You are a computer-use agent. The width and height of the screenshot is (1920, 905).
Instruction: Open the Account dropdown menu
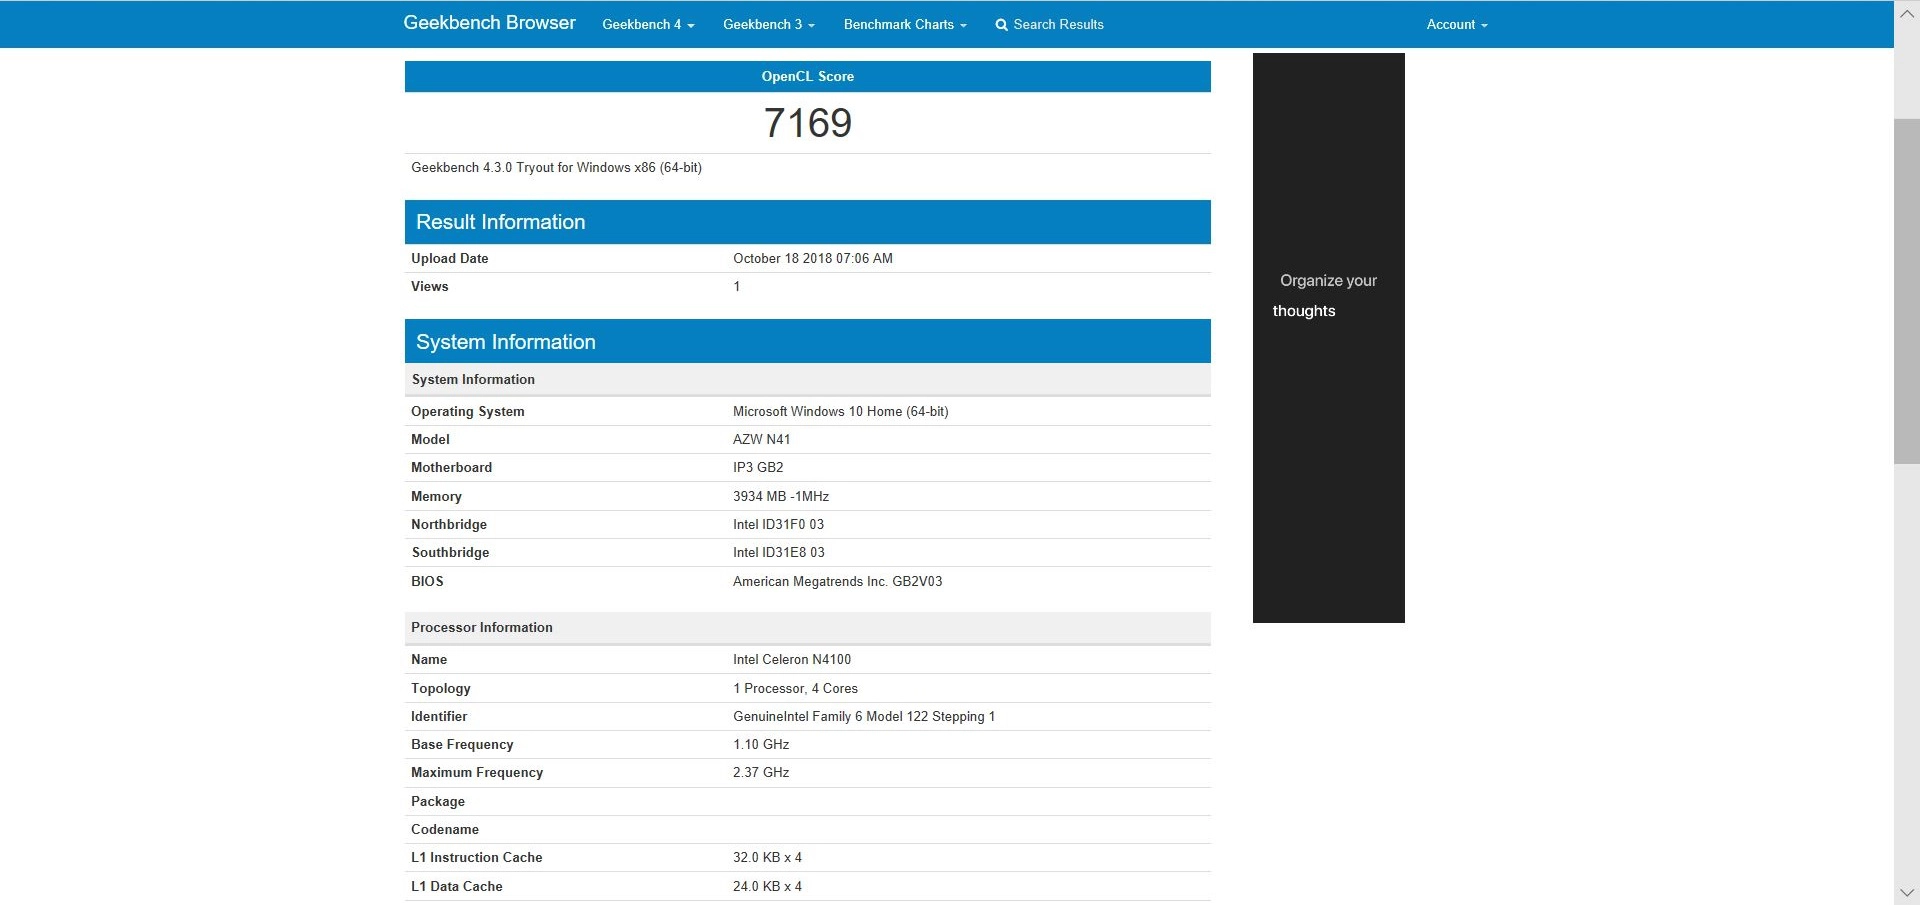[1457, 24]
